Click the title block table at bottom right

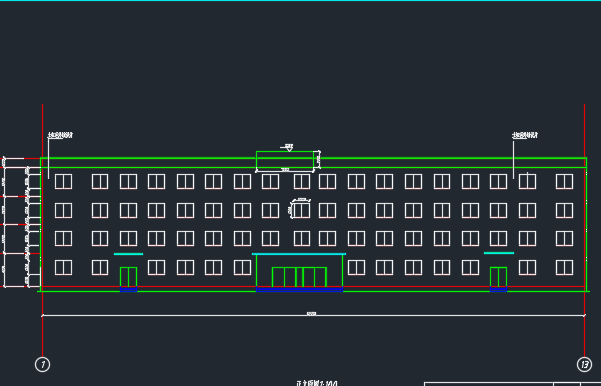click(512, 384)
